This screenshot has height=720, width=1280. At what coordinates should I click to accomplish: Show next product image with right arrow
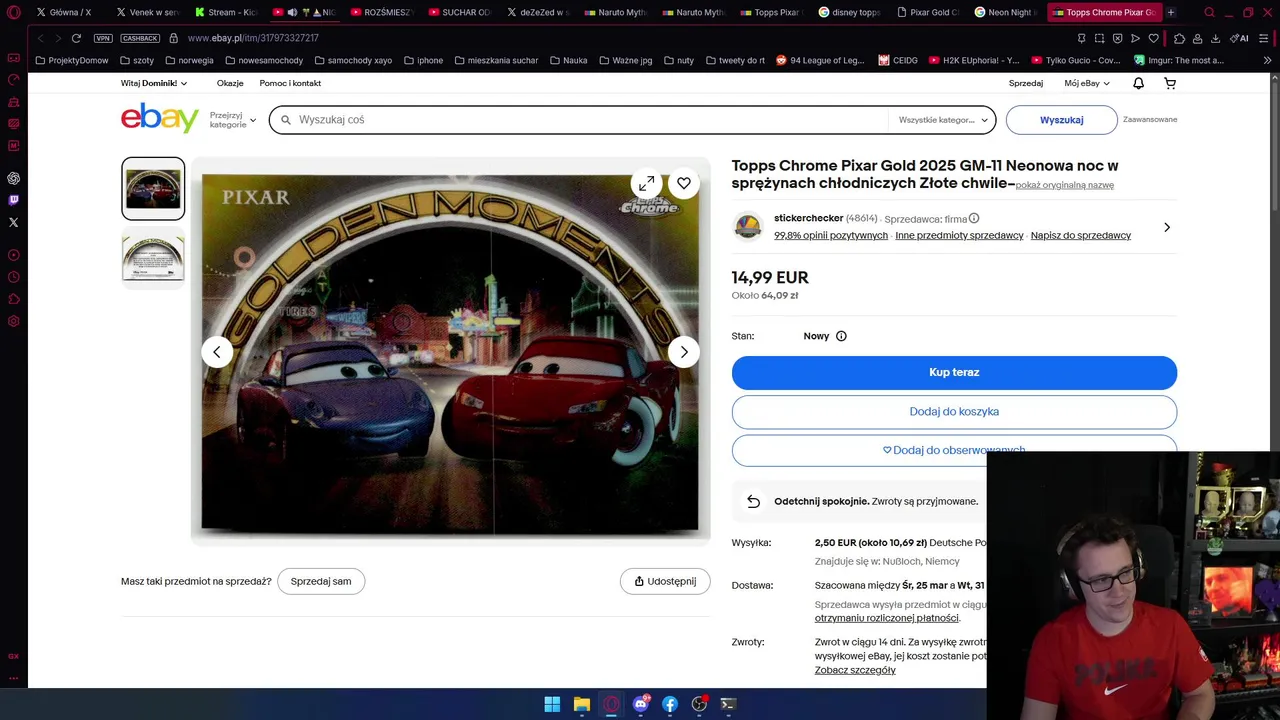[x=684, y=352]
